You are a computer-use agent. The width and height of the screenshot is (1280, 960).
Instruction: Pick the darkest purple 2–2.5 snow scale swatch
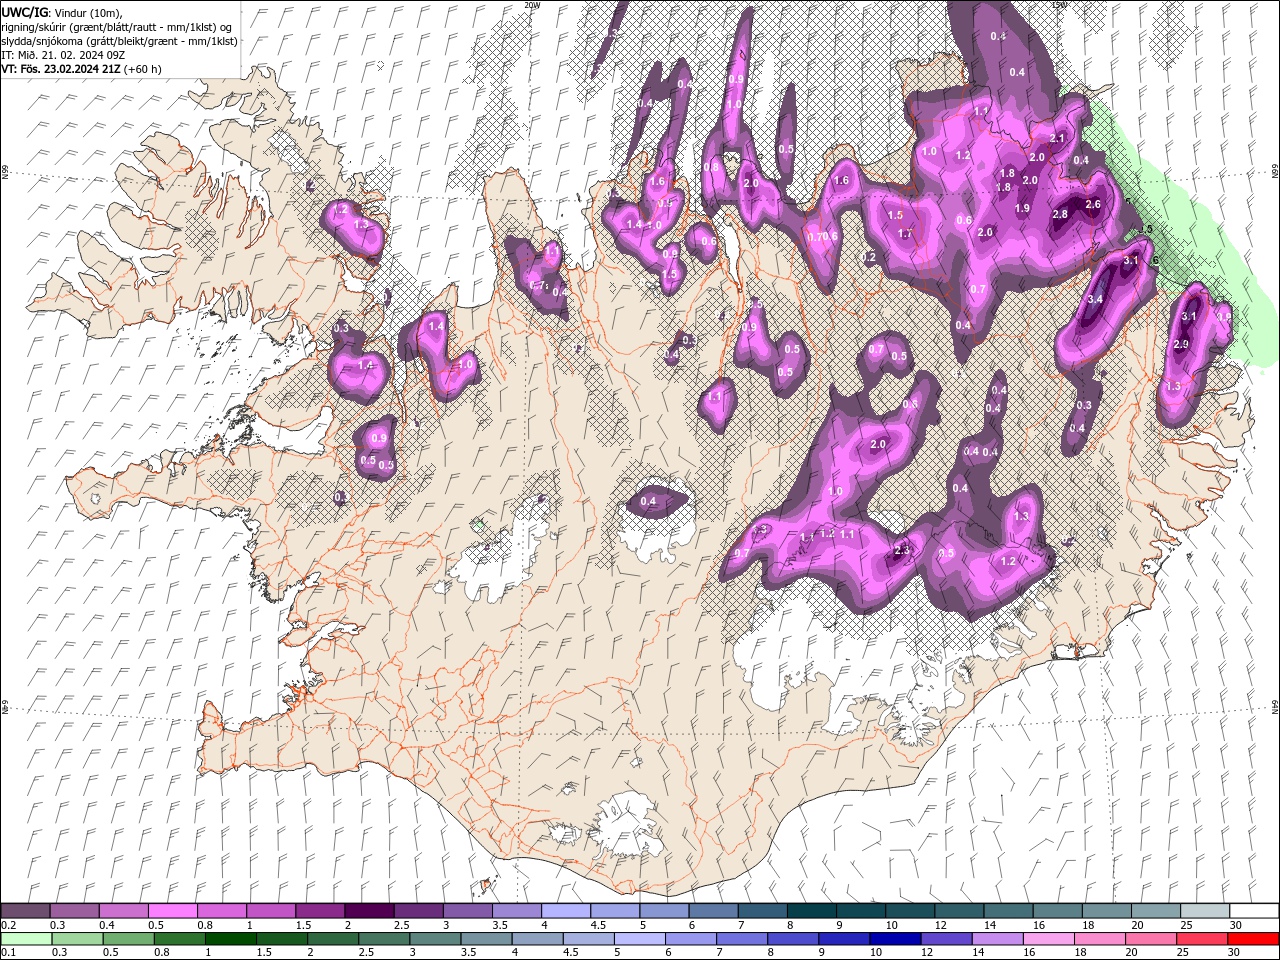pyautogui.click(x=369, y=911)
